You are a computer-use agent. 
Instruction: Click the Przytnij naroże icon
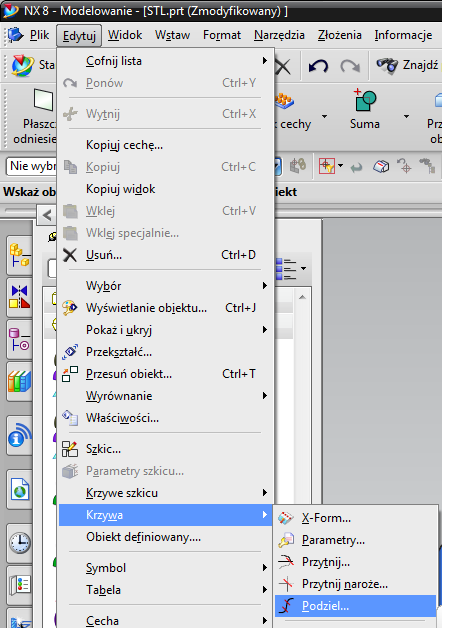coord(286,584)
